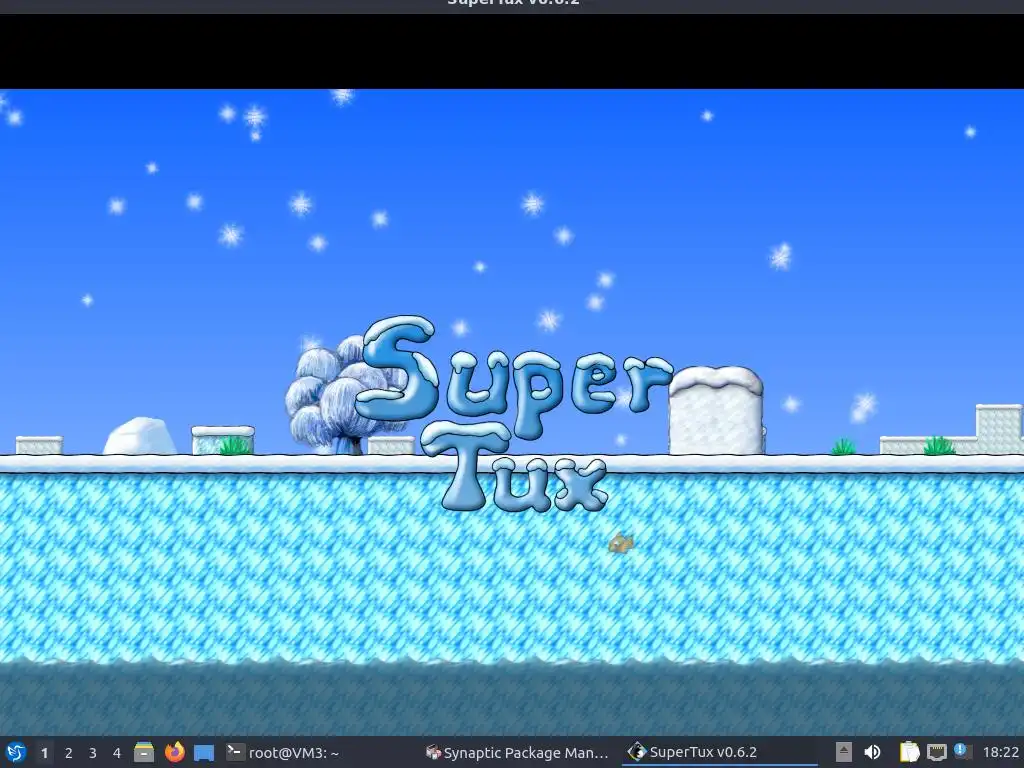1024x768 pixels.
Task: Open the clipboard manager tray icon
Action: (909, 752)
